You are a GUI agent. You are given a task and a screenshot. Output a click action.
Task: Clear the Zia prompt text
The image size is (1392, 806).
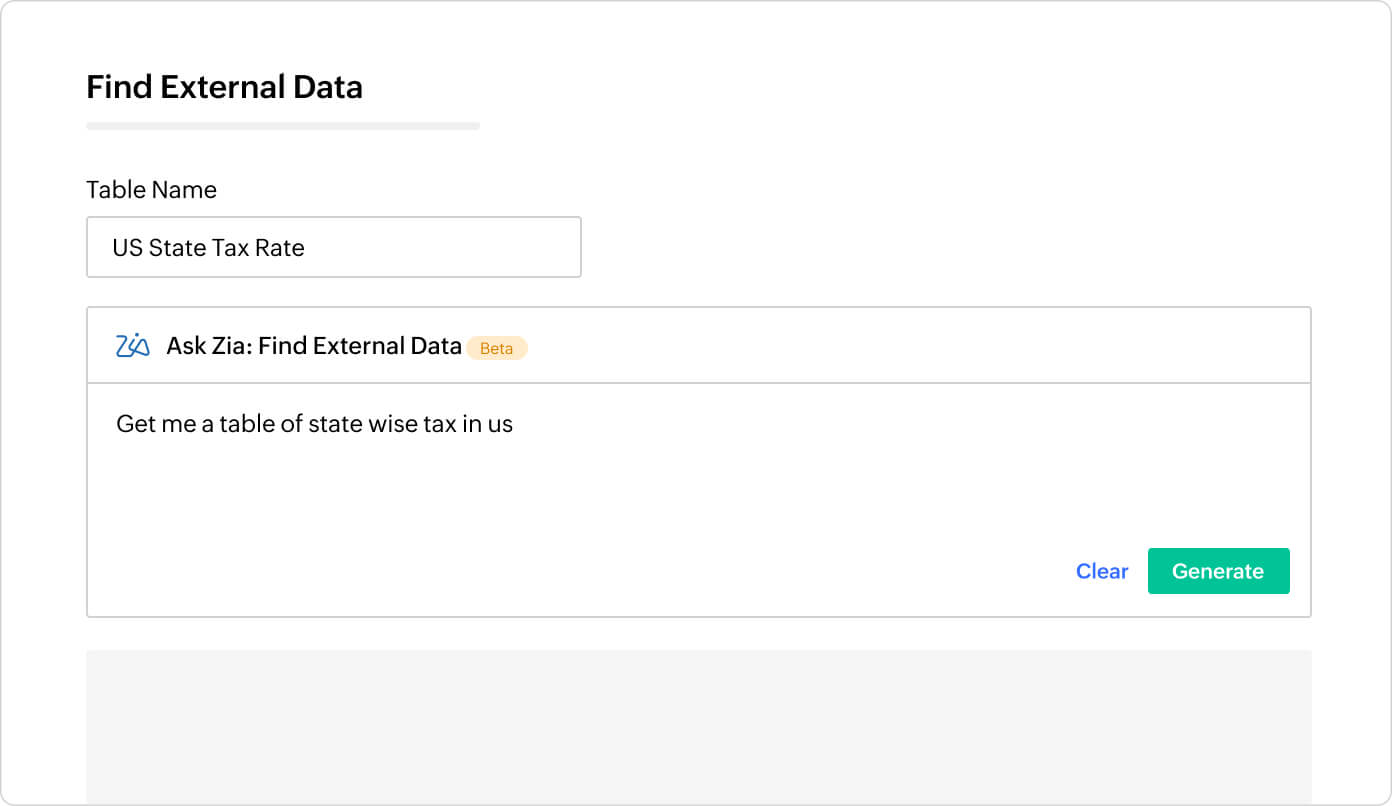1101,571
